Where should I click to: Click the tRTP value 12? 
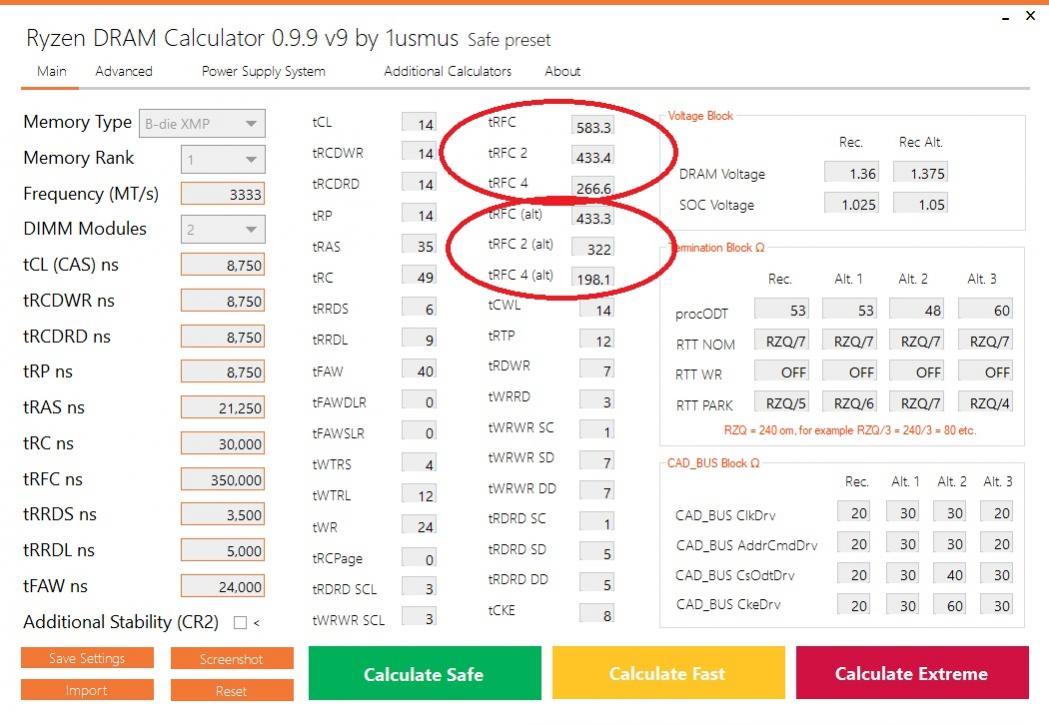[597, 340]
